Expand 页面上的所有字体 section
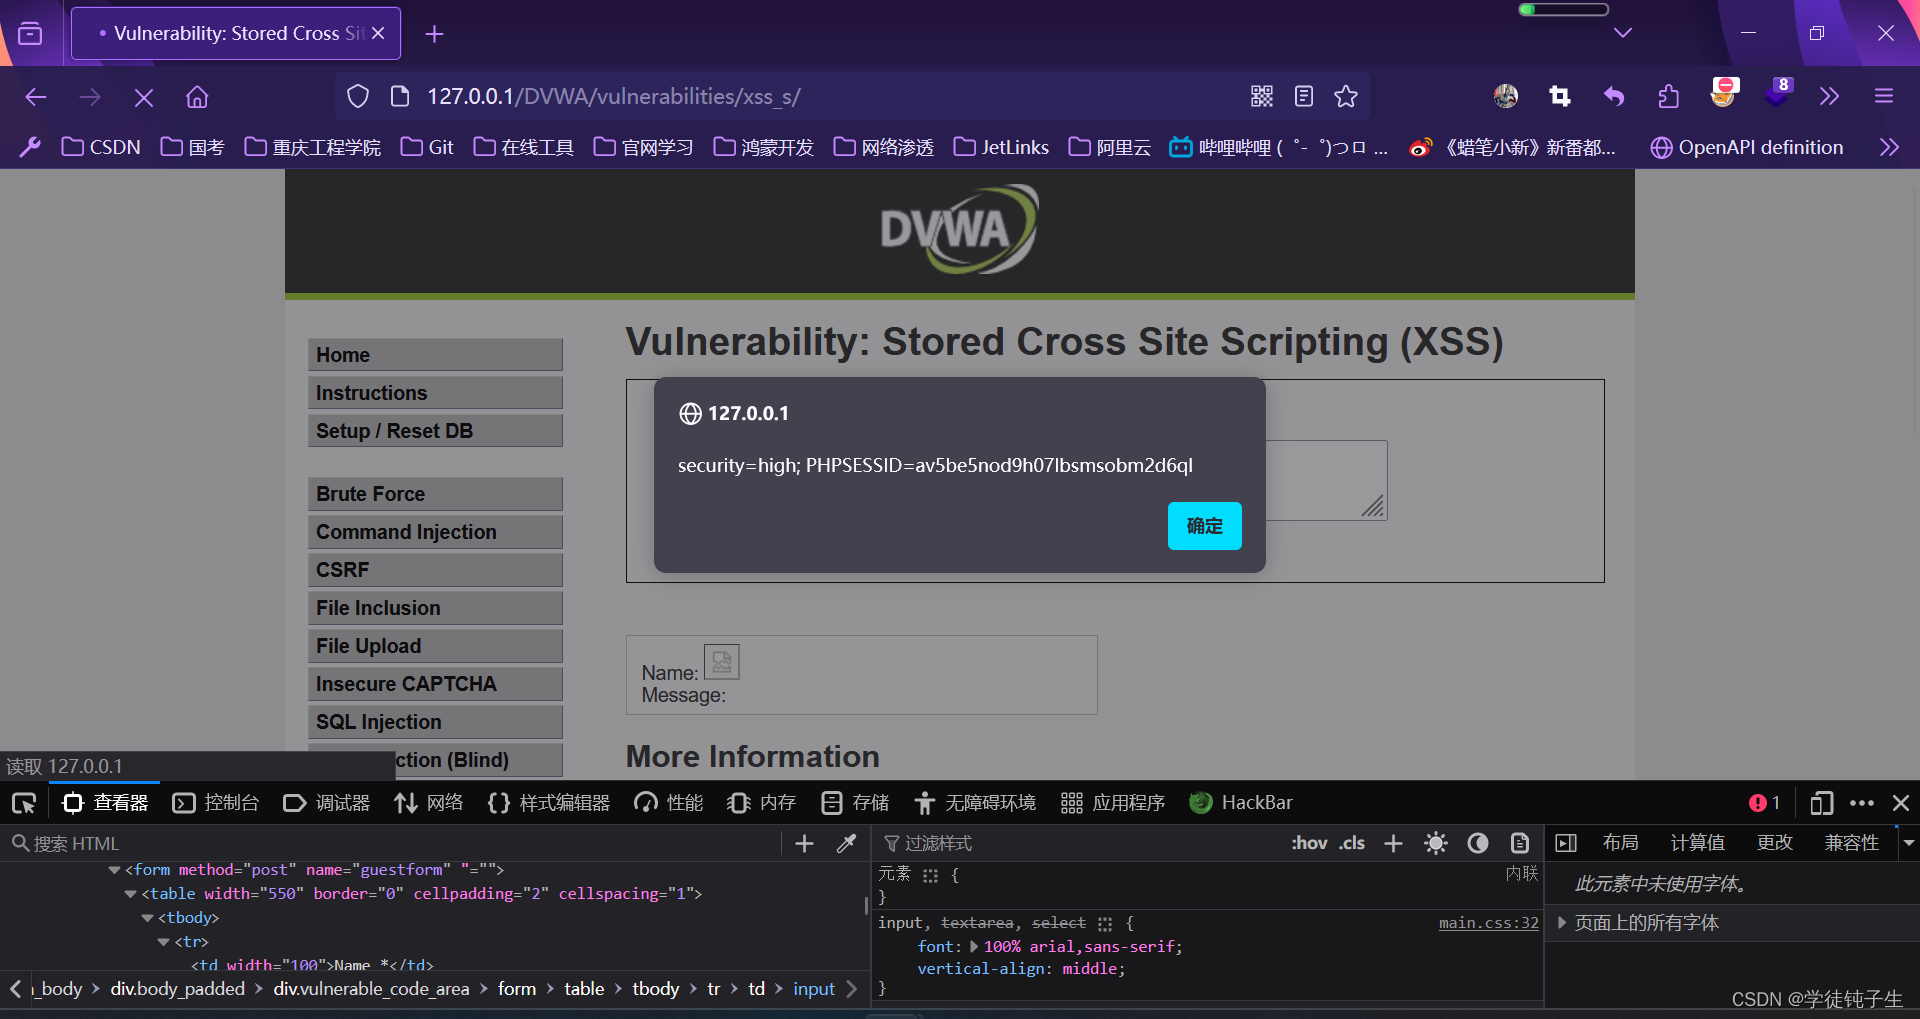1920x1019 pixels. tap(1562, 923)
